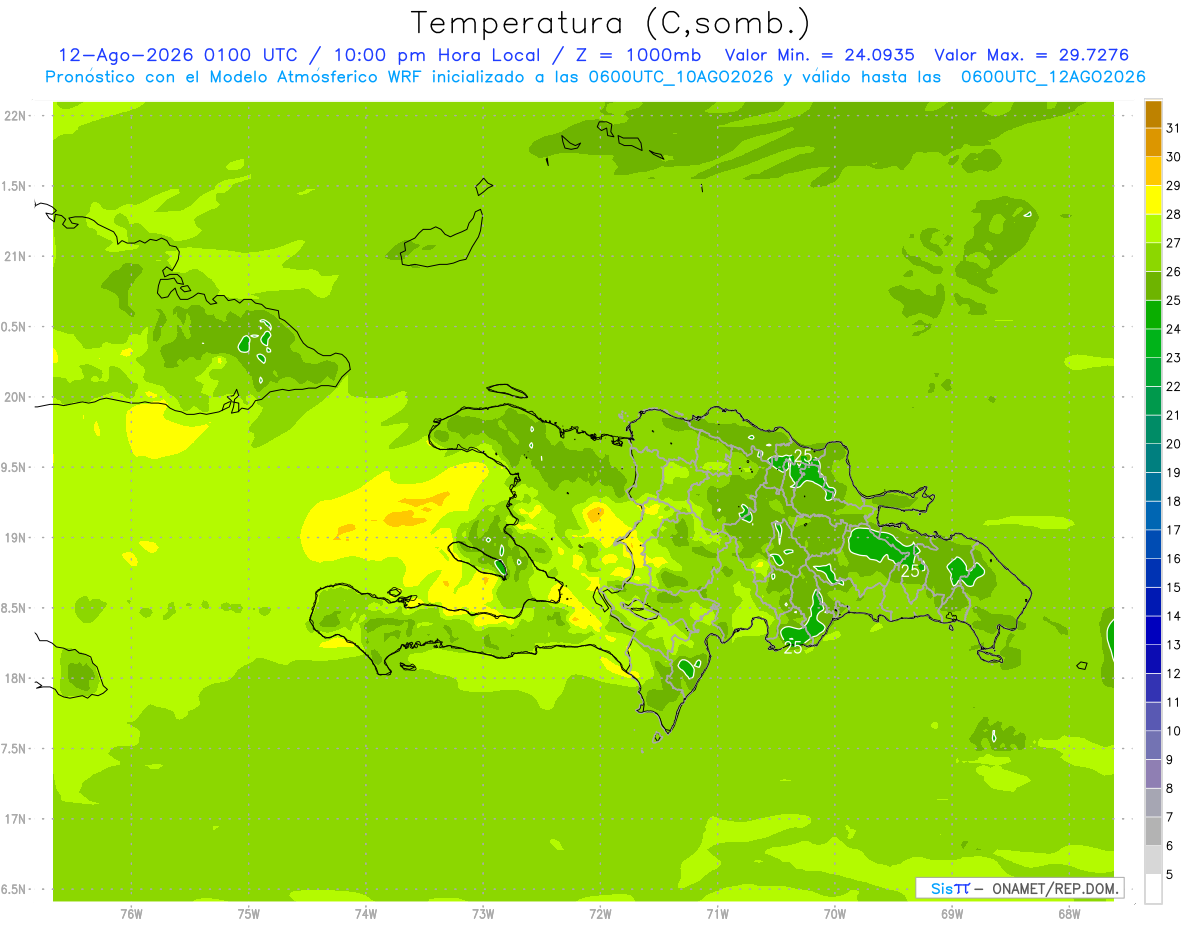Click the '21N' latitude axis label
Viewport: 1200px width, 927px height.
15,256
